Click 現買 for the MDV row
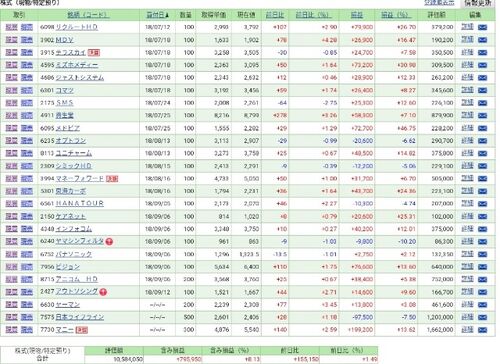 (x=11, y=40)
